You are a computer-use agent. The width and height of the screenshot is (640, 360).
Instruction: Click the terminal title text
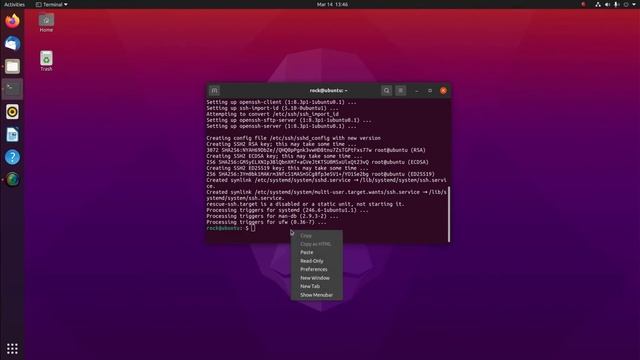click(x=328, y=91)
